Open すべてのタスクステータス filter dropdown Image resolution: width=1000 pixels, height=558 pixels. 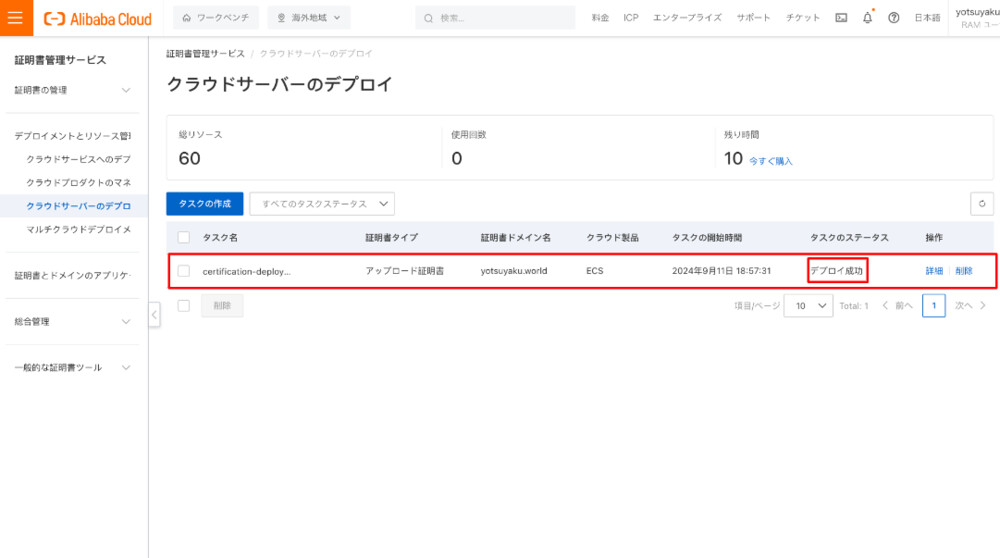pyautogui.click(x=322, y=204)
